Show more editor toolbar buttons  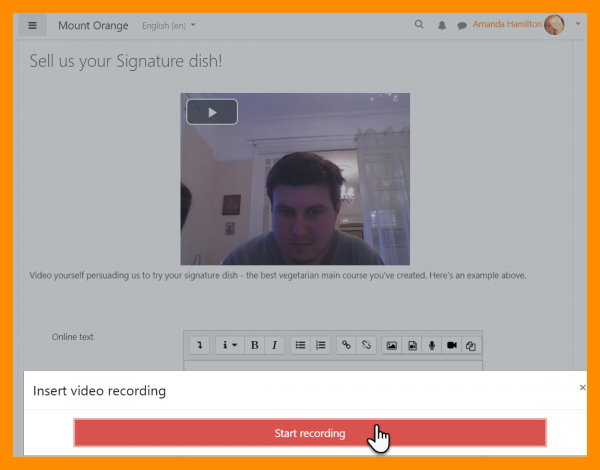tap(200, 345)
